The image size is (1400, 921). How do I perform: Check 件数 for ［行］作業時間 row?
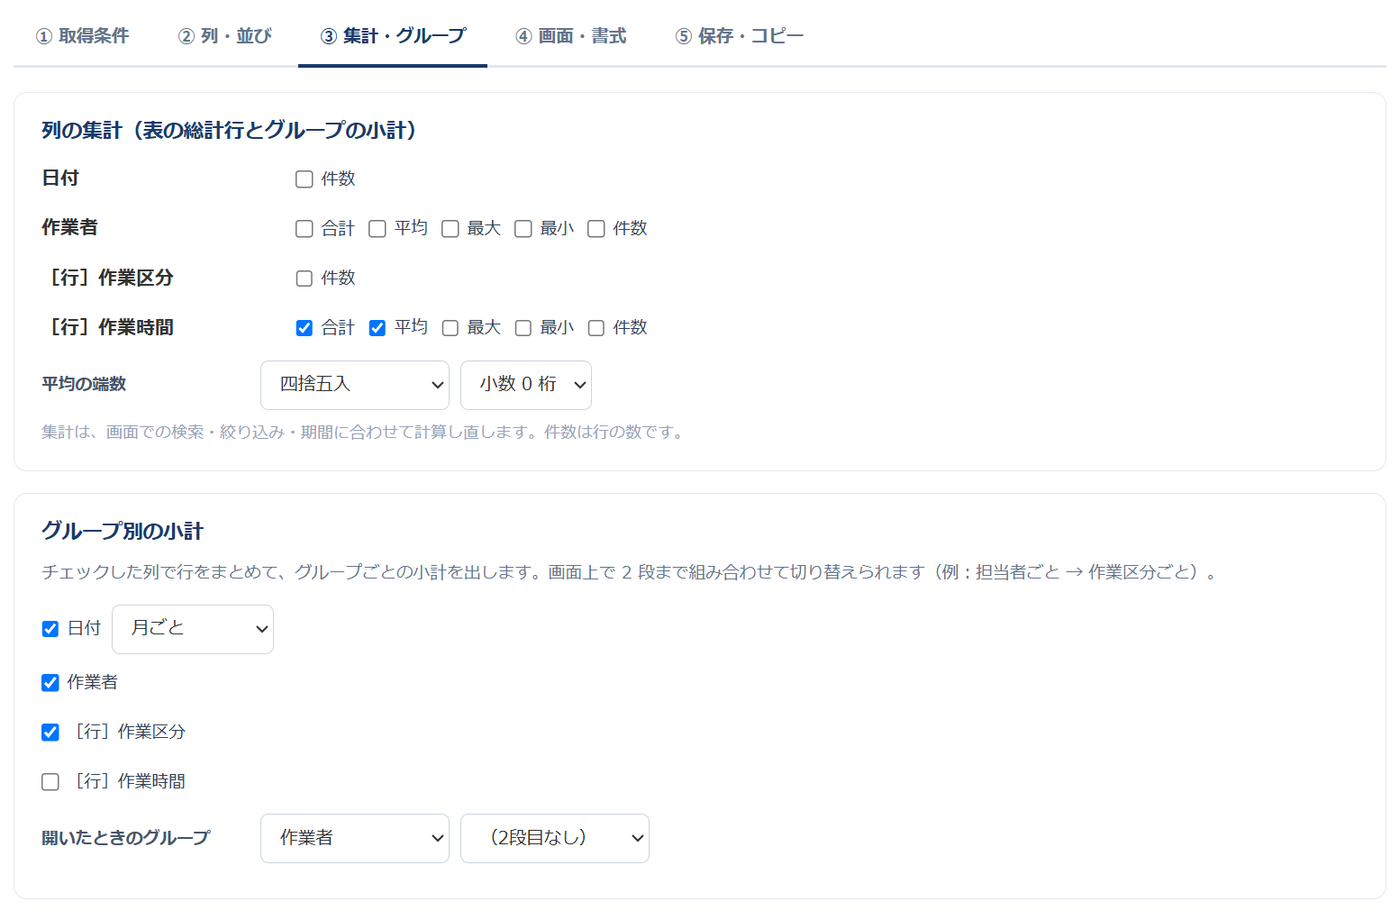tap(596, 328)
